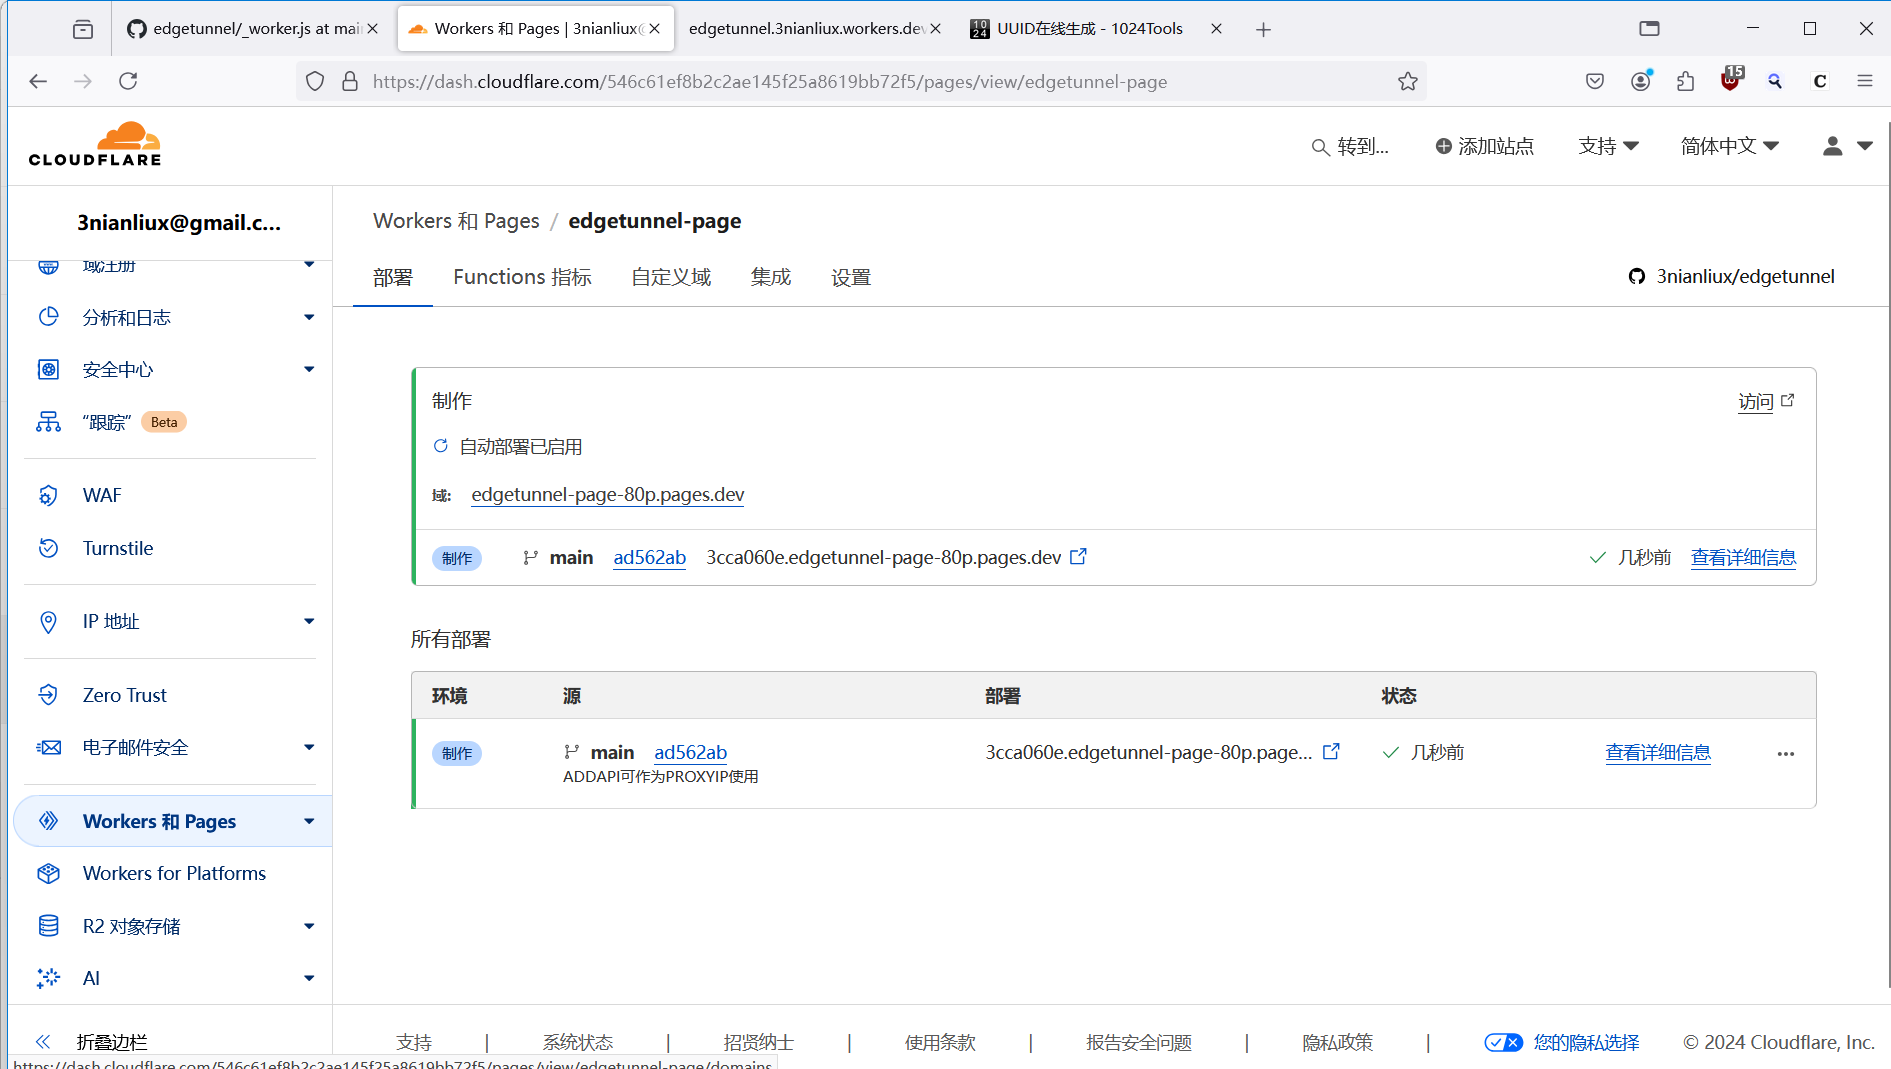Open the R2 对象存储 sidebar icon
This screenshot has height=1069, width=1891.
tap(48, 926)
